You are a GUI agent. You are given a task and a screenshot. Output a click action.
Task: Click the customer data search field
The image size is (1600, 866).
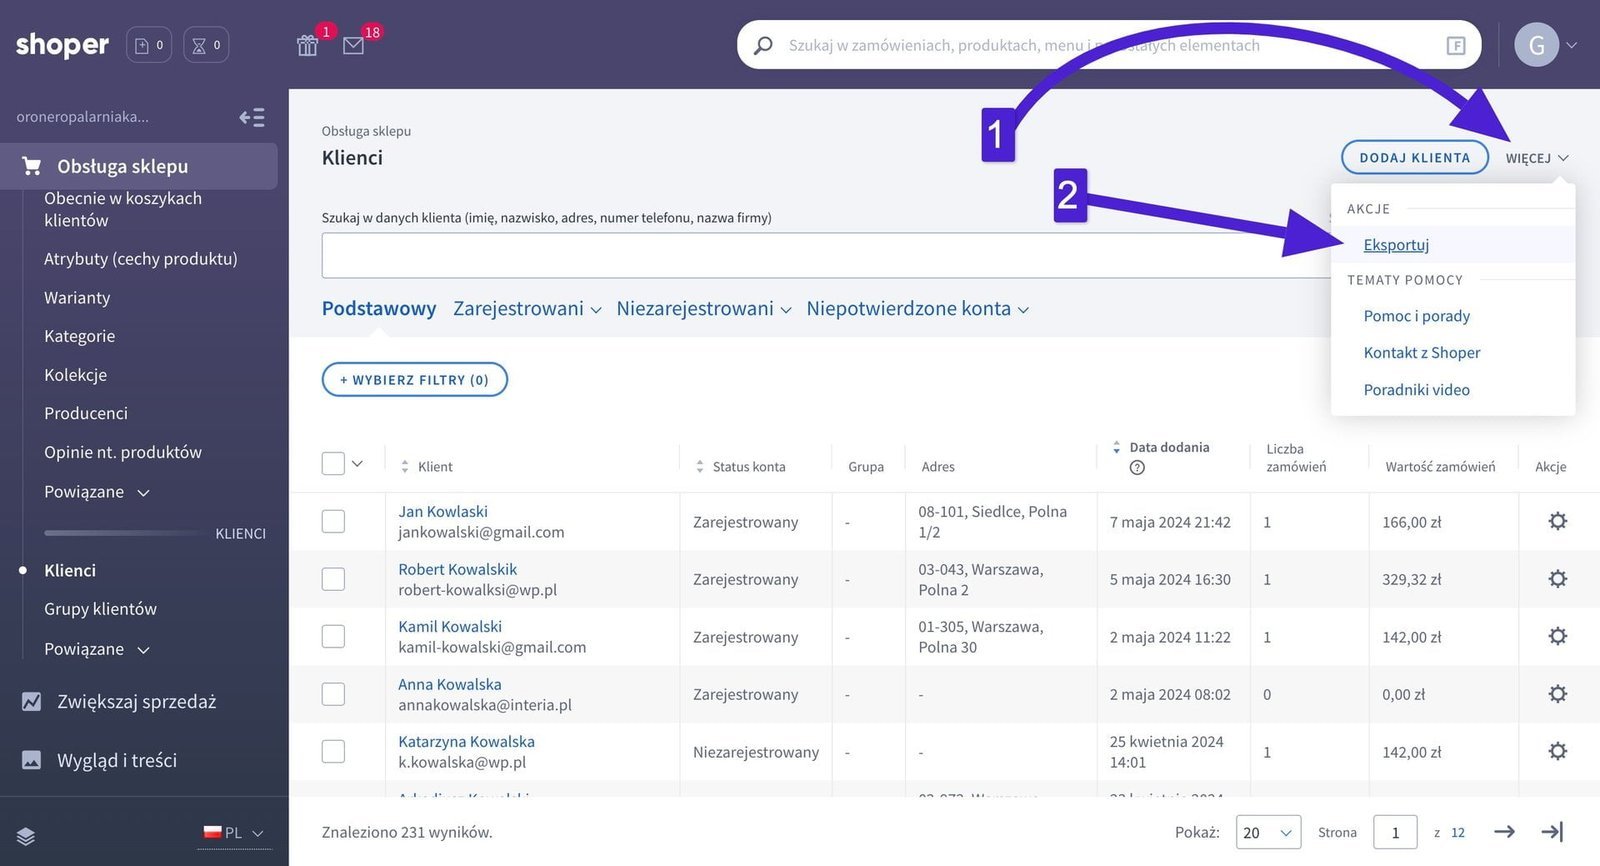tap(820, 256)
